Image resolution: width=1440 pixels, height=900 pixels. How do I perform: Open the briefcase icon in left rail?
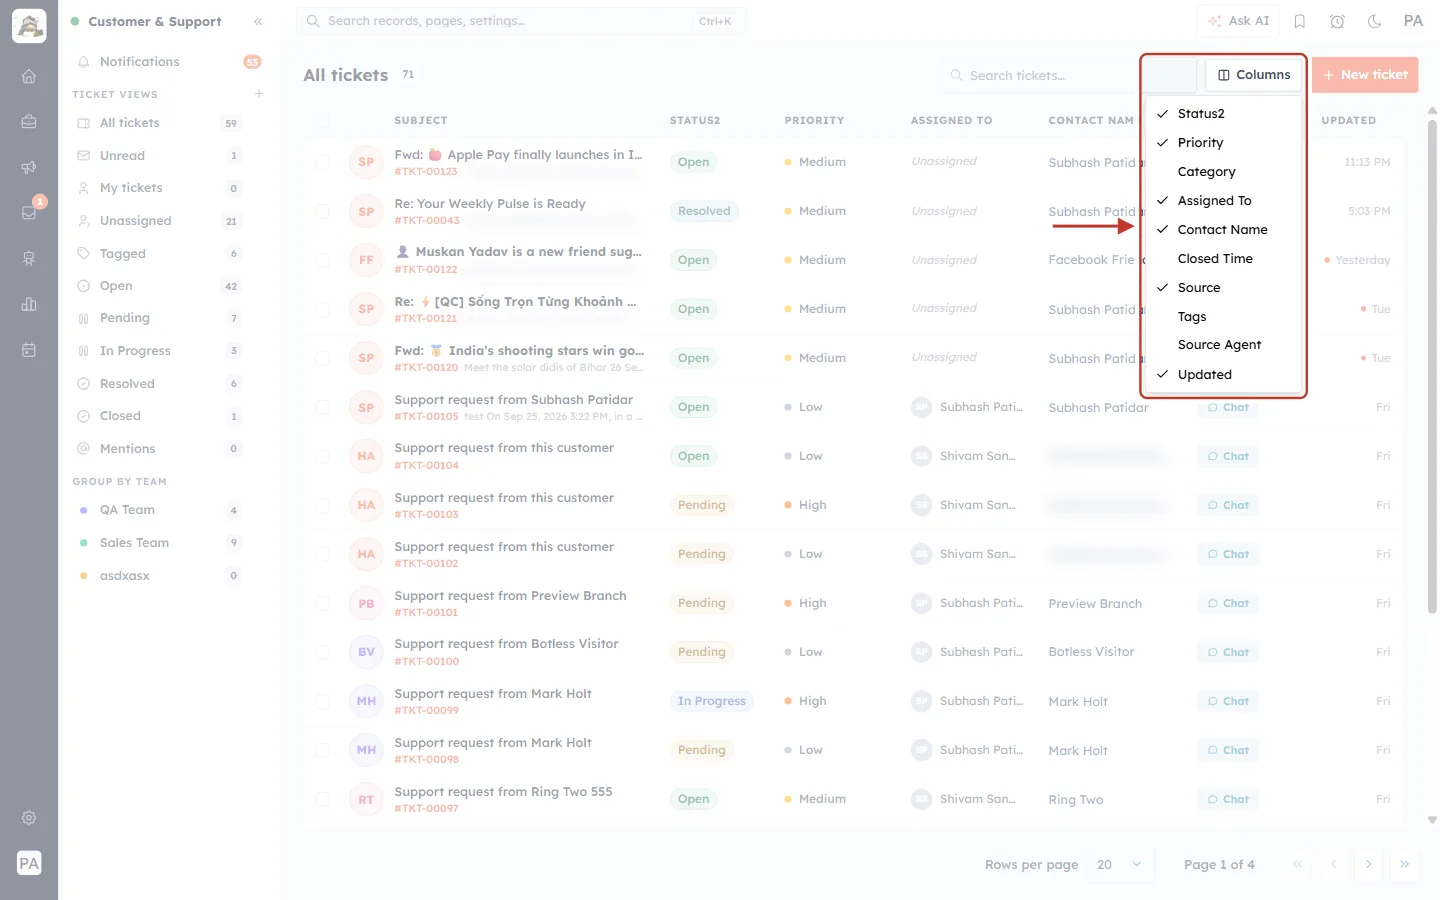pos(29,122)
